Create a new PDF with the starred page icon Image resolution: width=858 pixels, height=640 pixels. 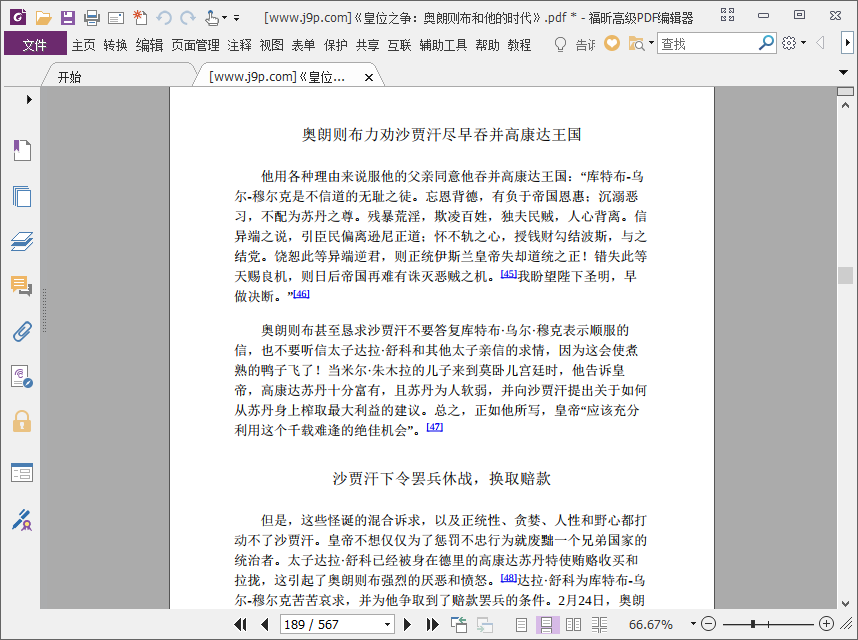[140, 18]
